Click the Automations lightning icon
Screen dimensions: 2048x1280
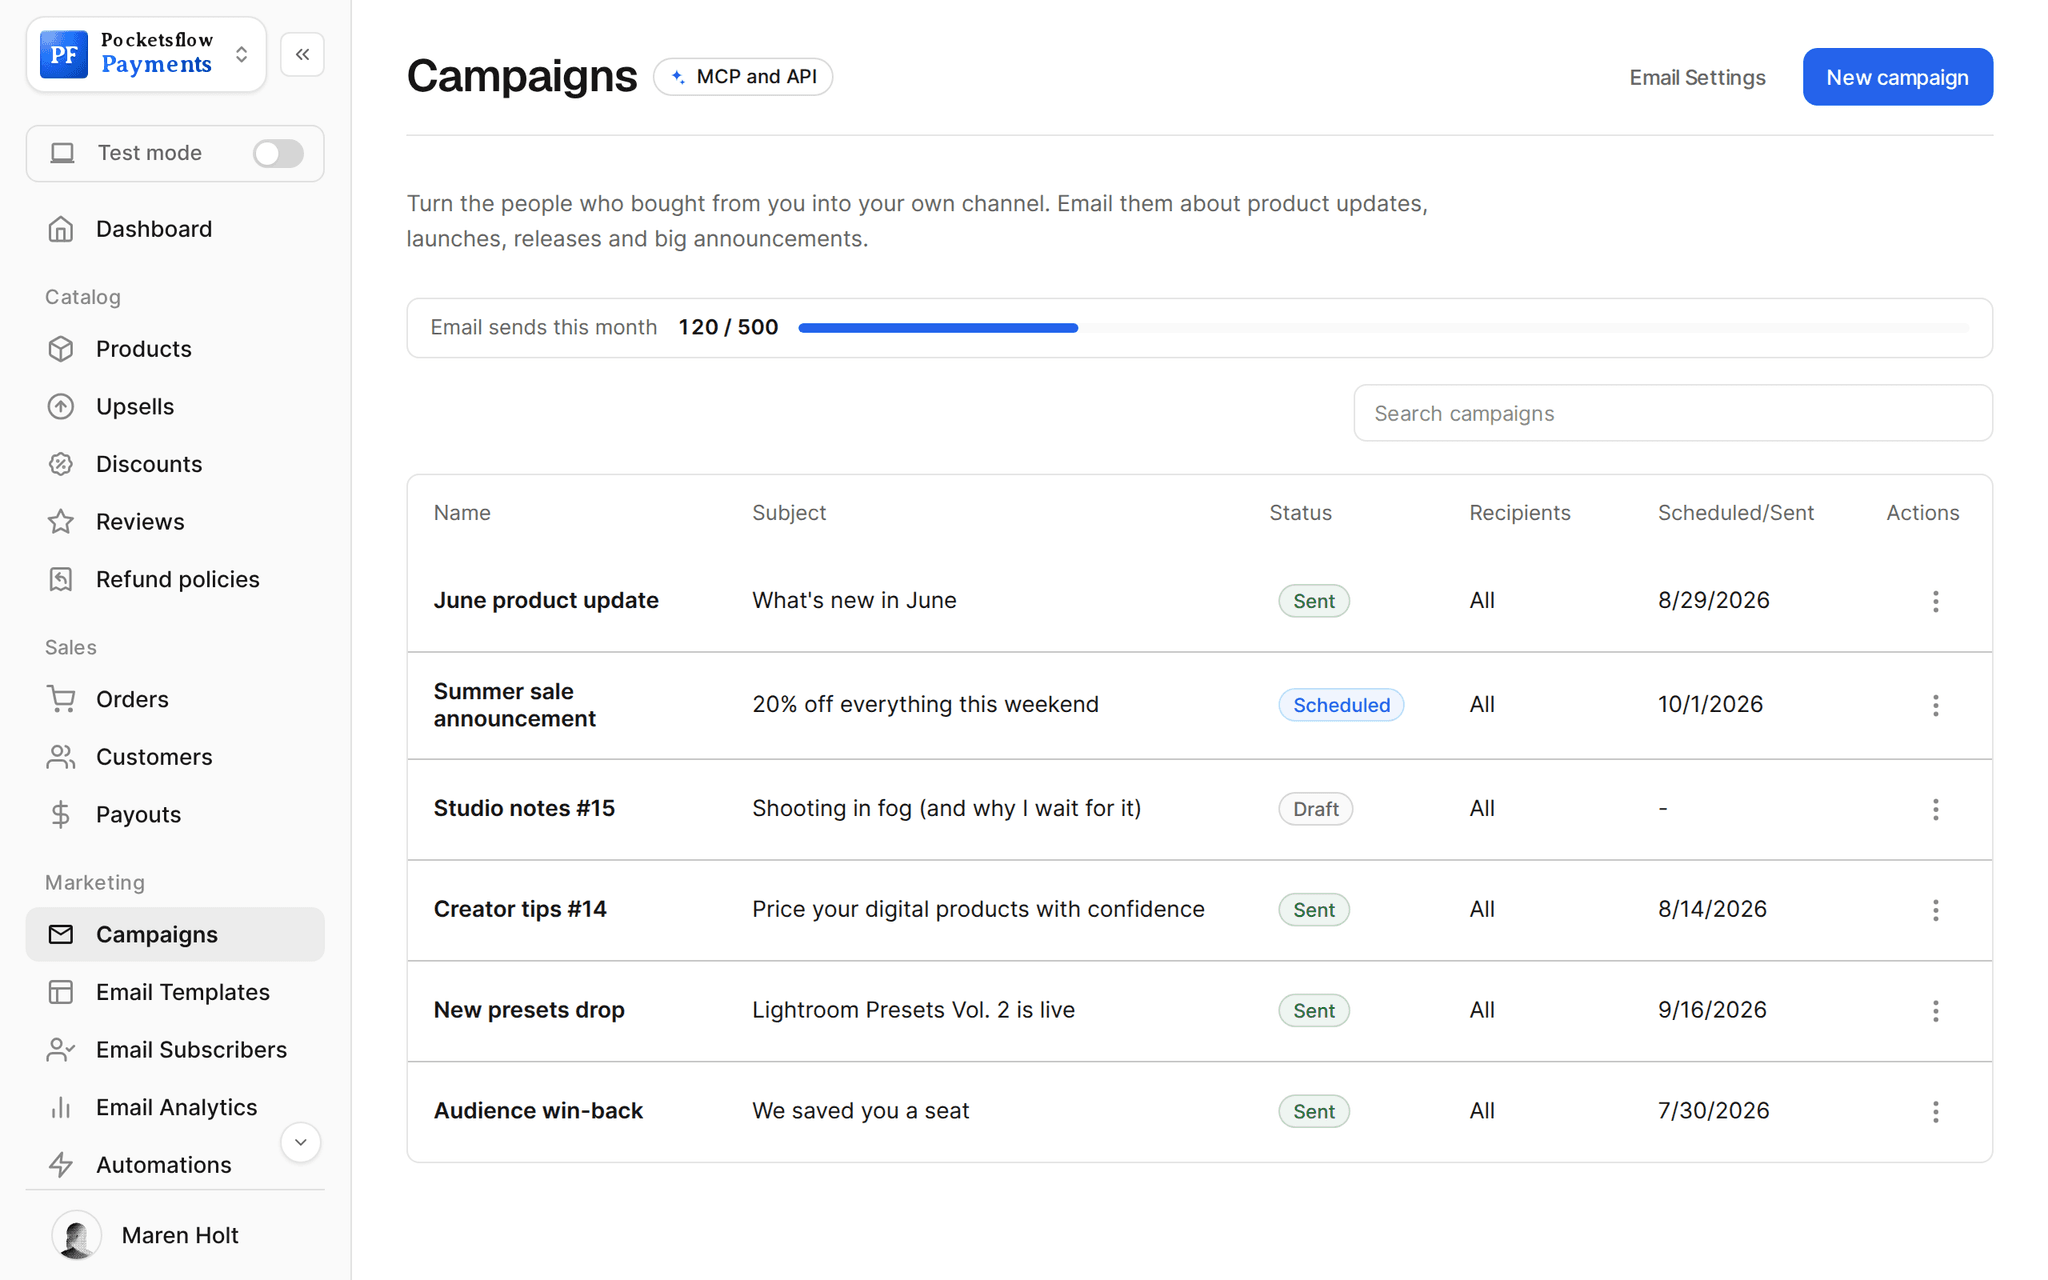[x=61, y=1165]
